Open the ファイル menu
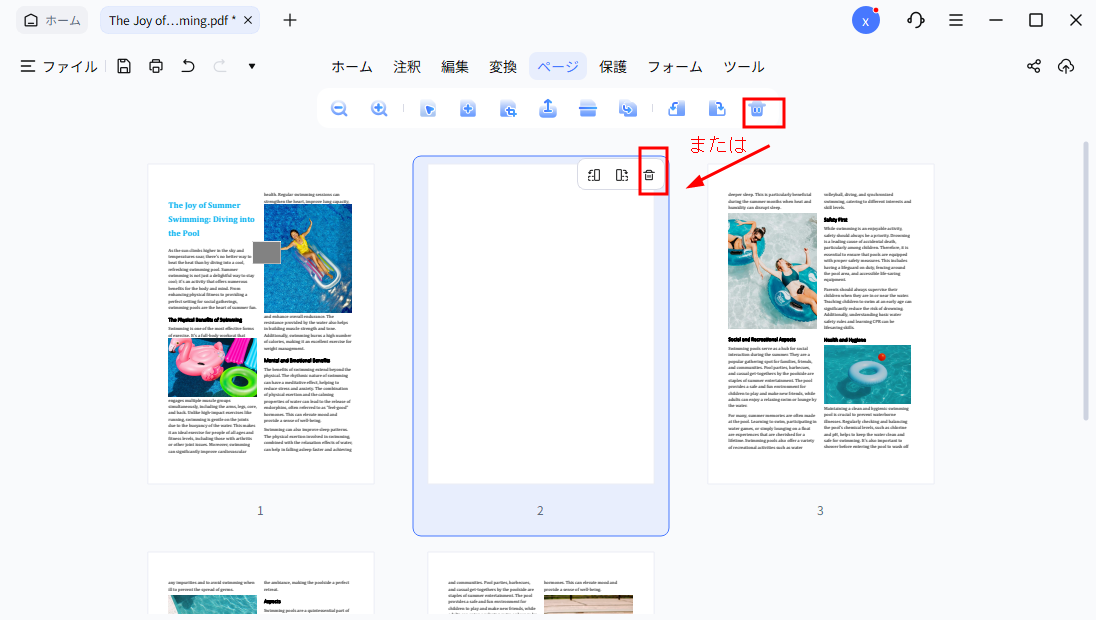 click(59, 67)
